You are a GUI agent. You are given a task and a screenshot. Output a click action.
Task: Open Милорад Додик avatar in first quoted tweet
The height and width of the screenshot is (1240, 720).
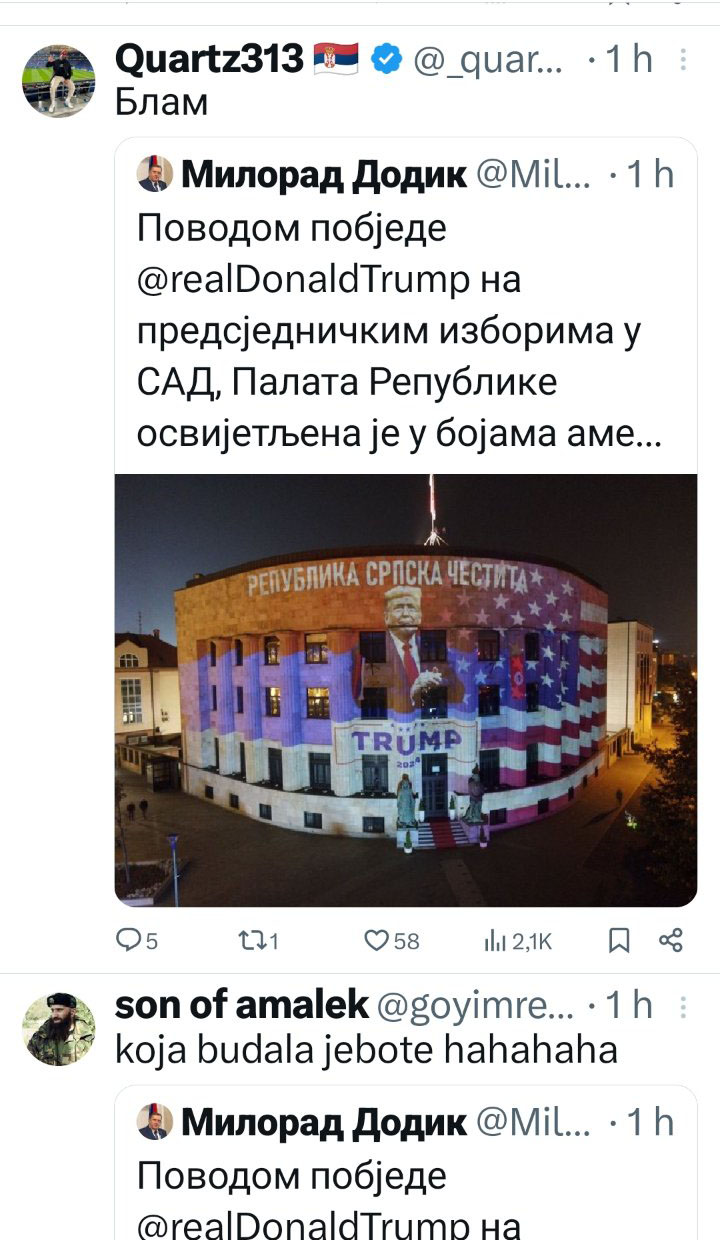pyautogui.click(x=154, y=174)
